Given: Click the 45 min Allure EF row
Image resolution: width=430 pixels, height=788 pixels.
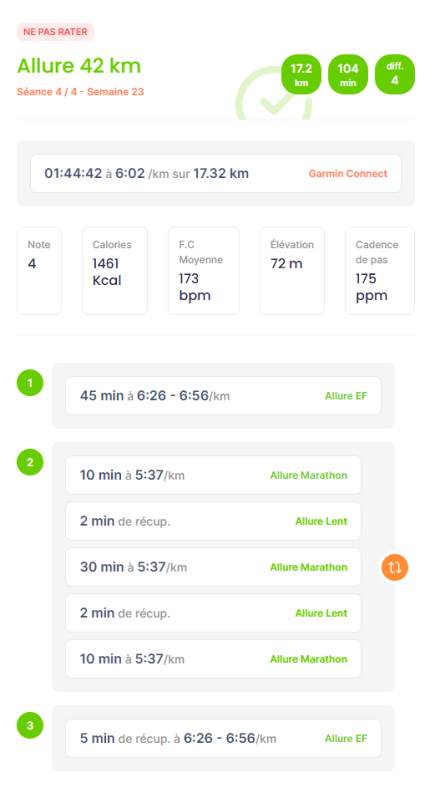Looking at the screenshot, I should 223,396.
